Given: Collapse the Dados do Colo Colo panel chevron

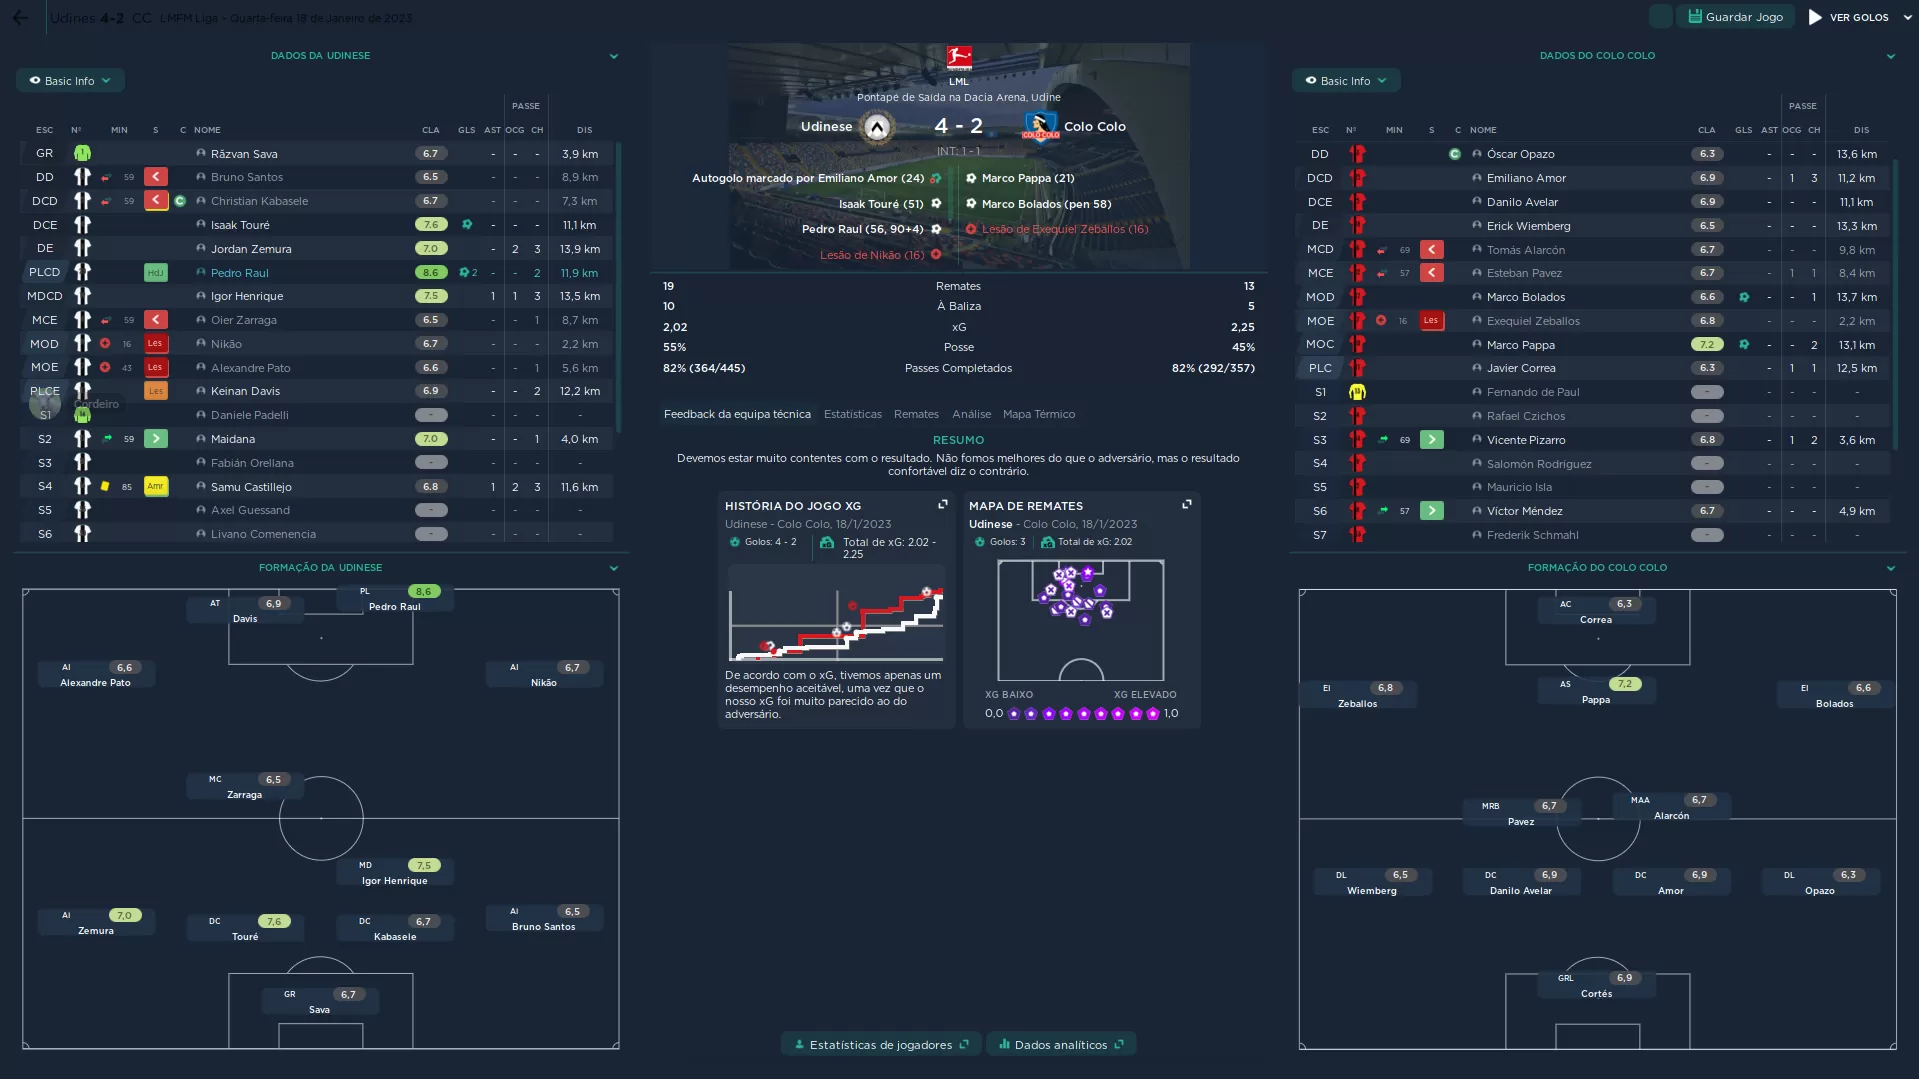Looking at the screenshot, I should click(1890, 56).
